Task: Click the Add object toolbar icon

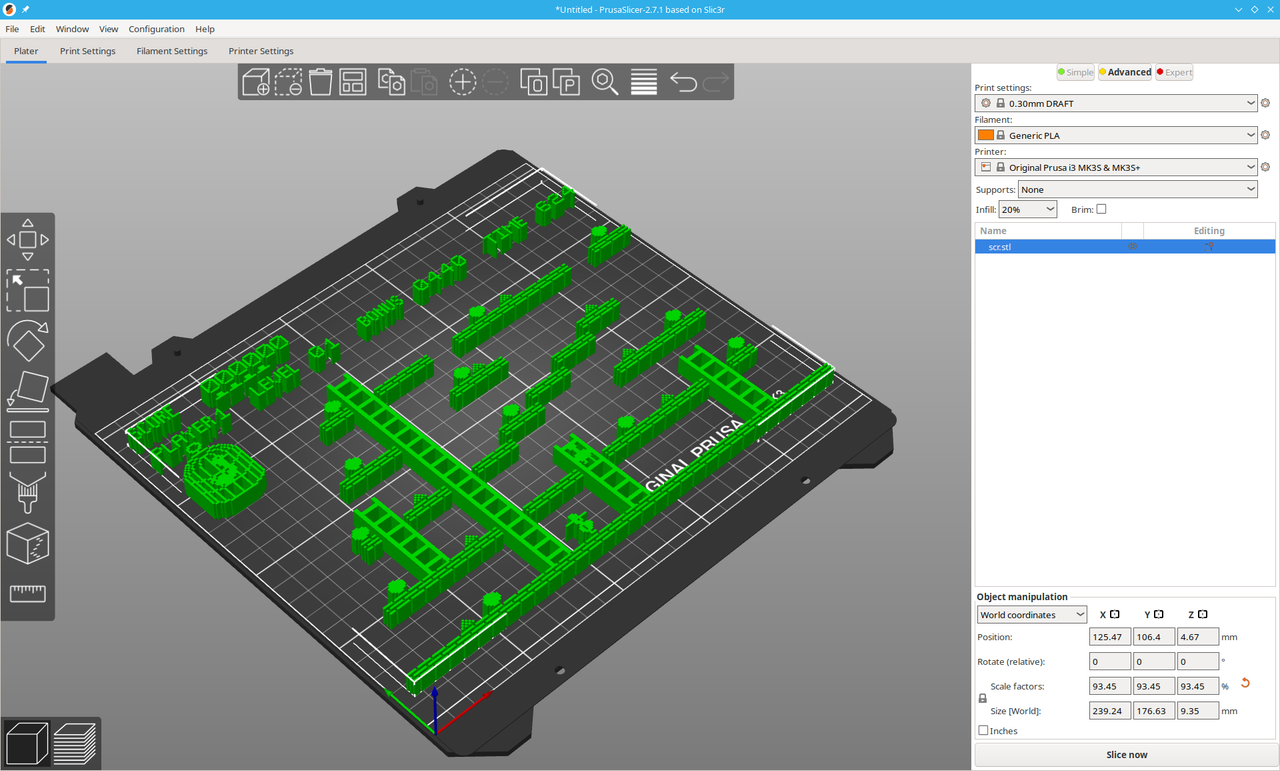Action: point(256,82)
